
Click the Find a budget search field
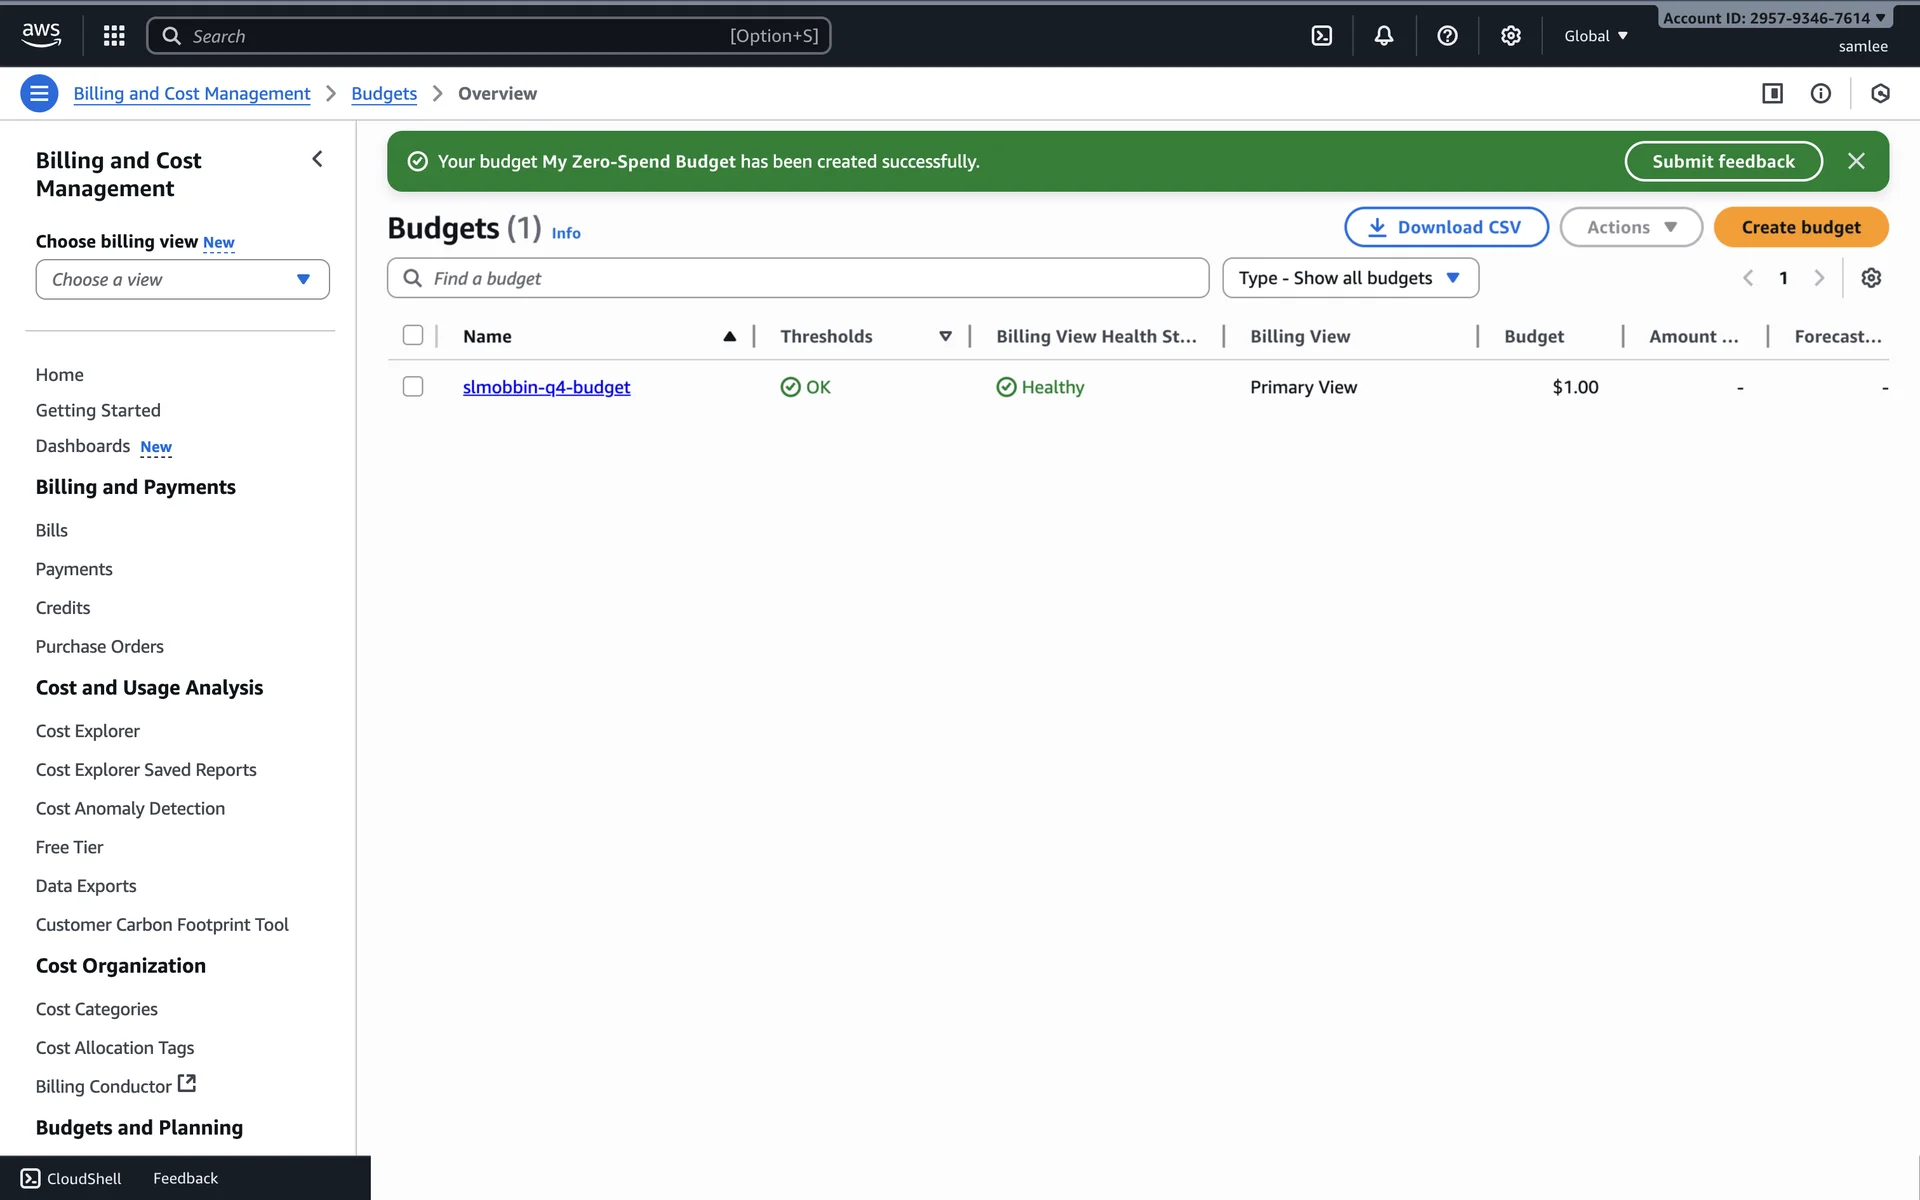tap(798, 278)
